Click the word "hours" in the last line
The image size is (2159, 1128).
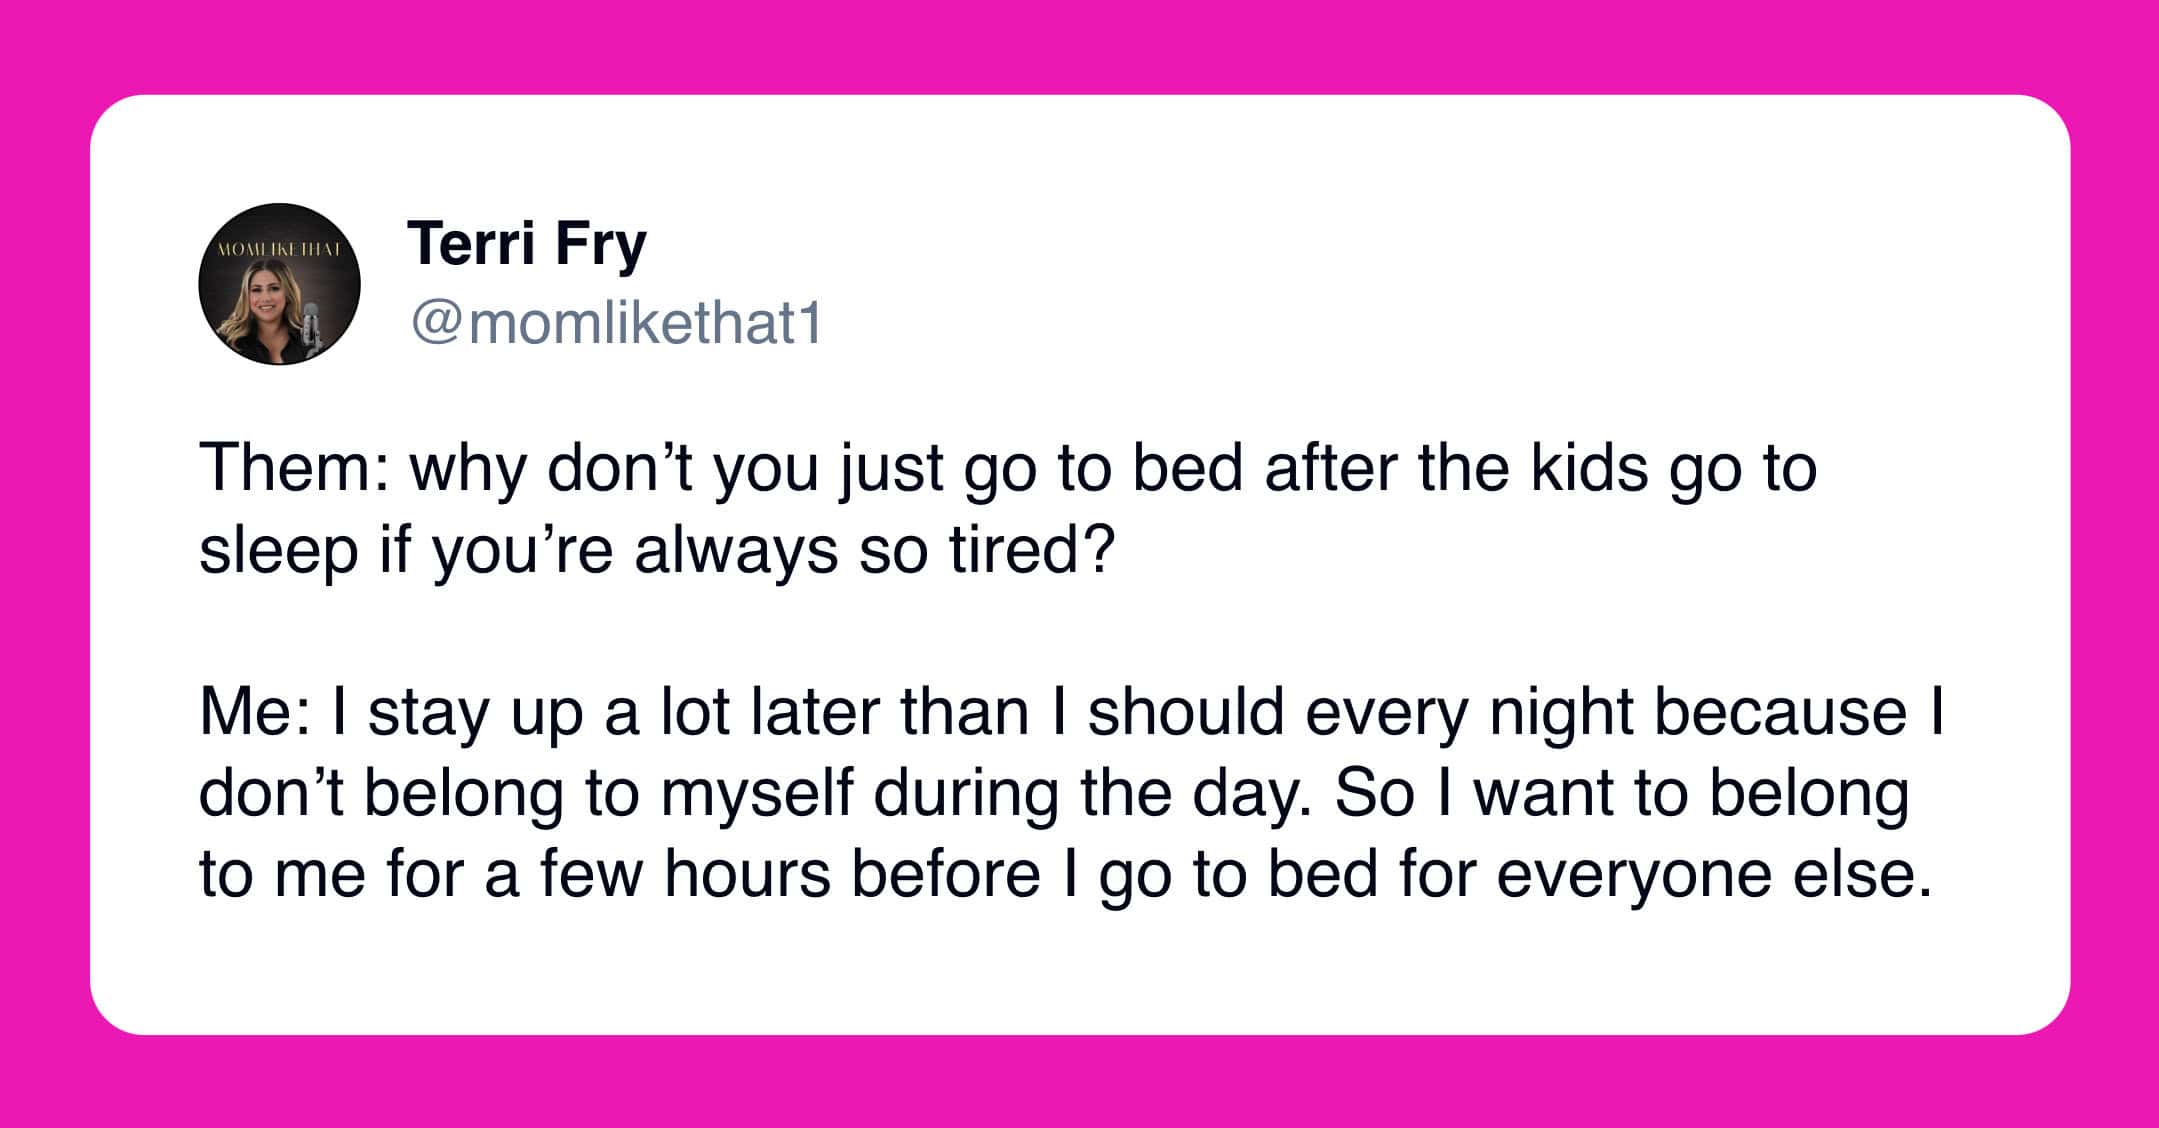747,875
